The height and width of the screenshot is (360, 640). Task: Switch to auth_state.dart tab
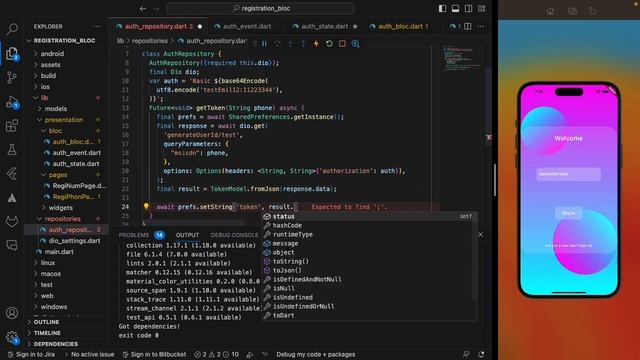[324, 27]
